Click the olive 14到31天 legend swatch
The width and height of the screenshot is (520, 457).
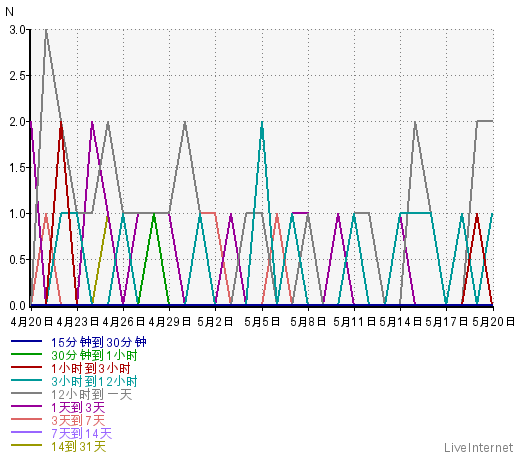(26, 445)
